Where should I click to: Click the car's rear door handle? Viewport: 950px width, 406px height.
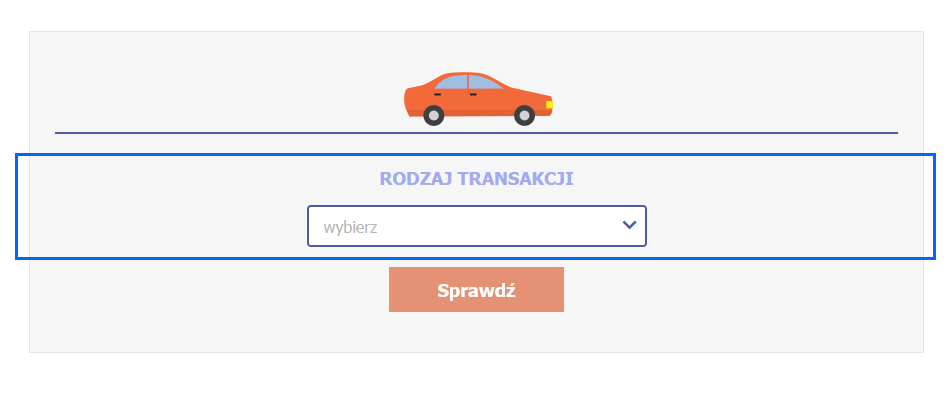point(437,95)
